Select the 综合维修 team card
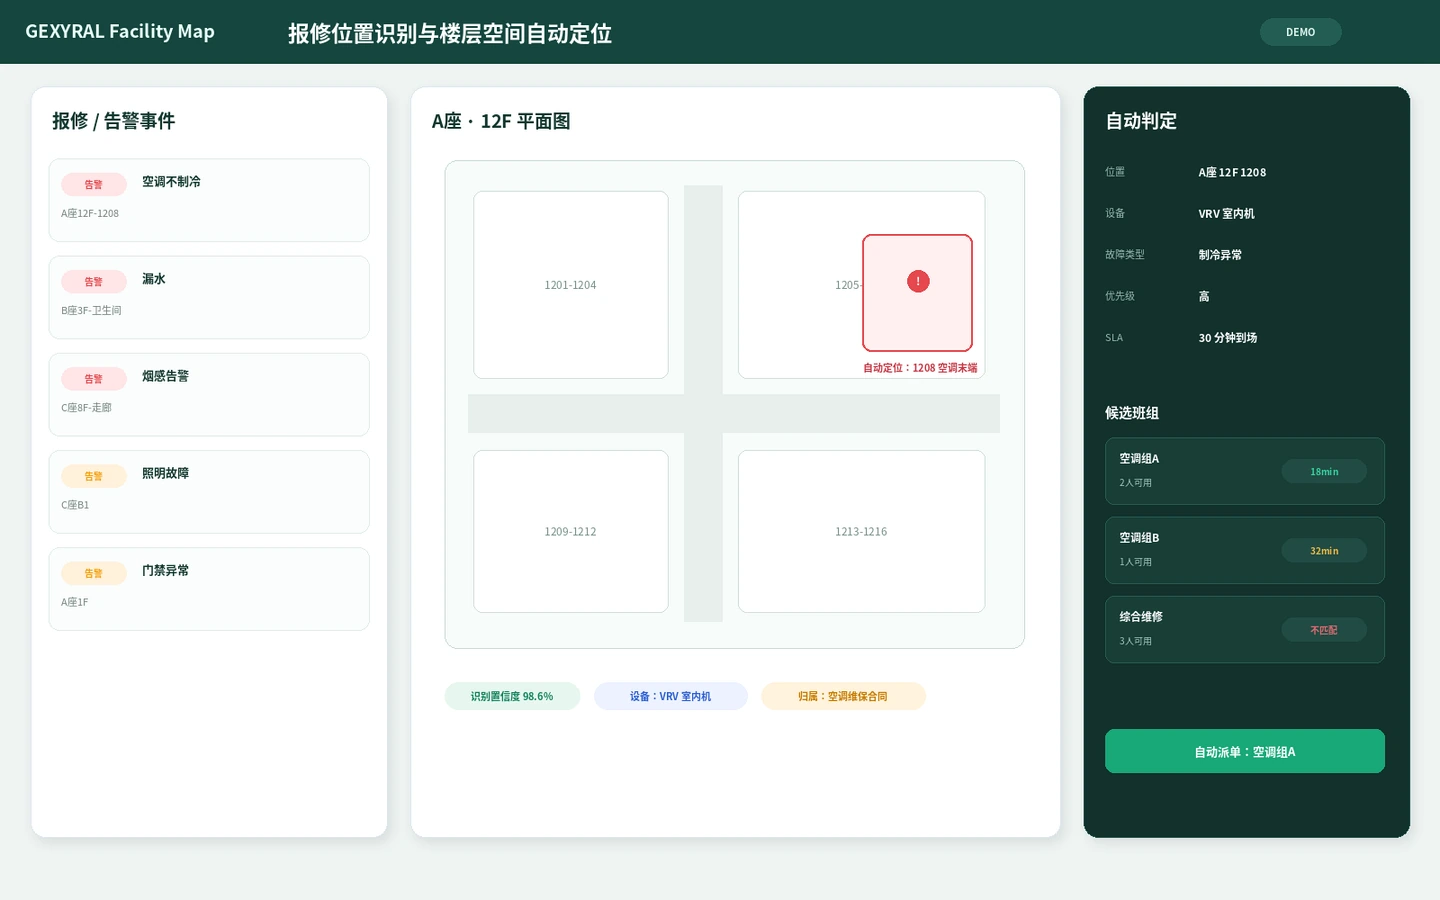 1245,629
